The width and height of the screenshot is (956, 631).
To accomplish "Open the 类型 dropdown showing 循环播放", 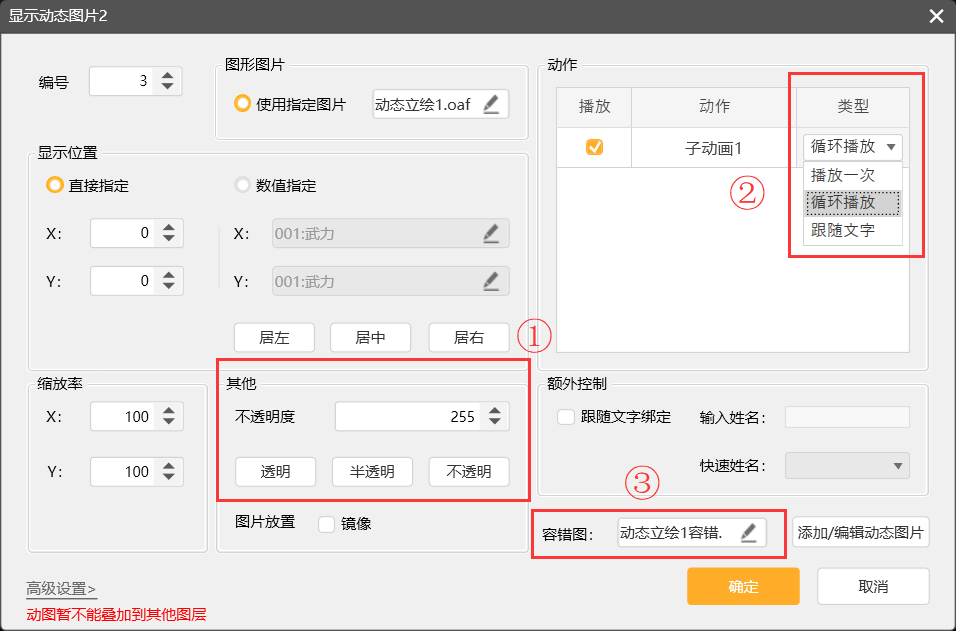I will coord(850,146).
